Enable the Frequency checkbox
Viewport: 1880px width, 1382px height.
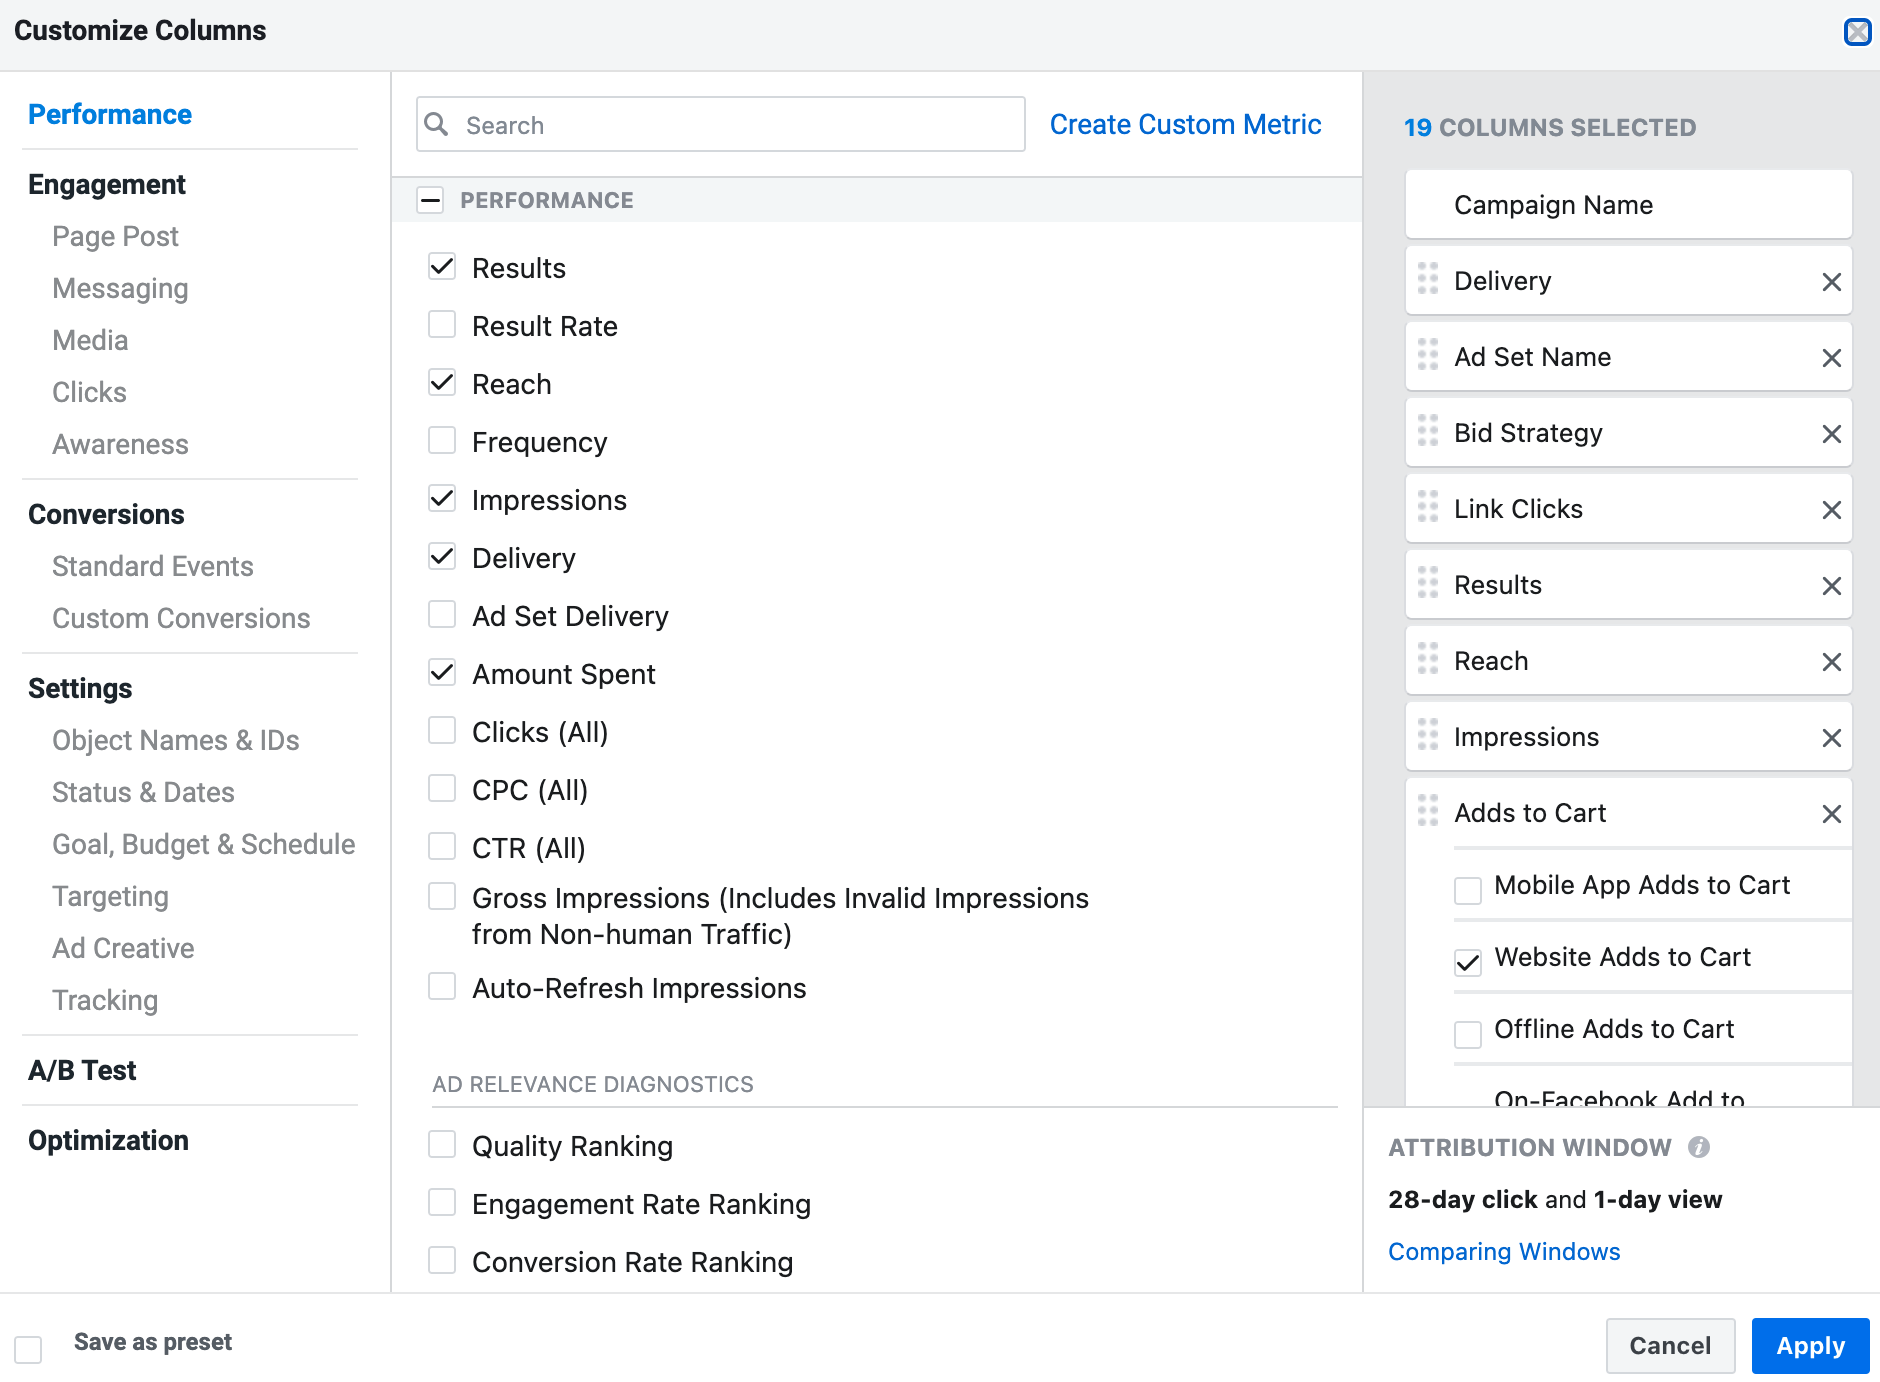pos(442,441)
